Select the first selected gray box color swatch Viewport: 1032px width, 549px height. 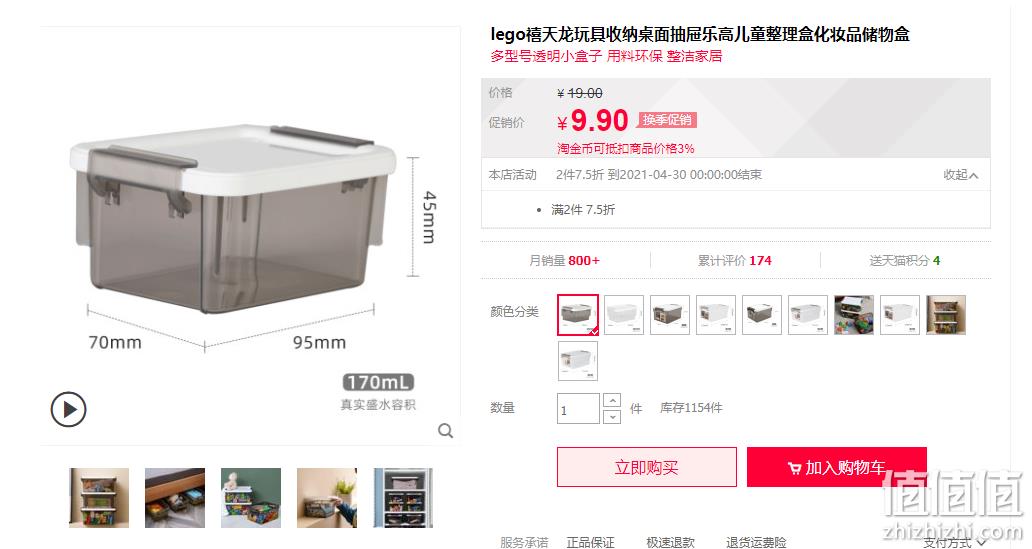[x=578, y=315]
